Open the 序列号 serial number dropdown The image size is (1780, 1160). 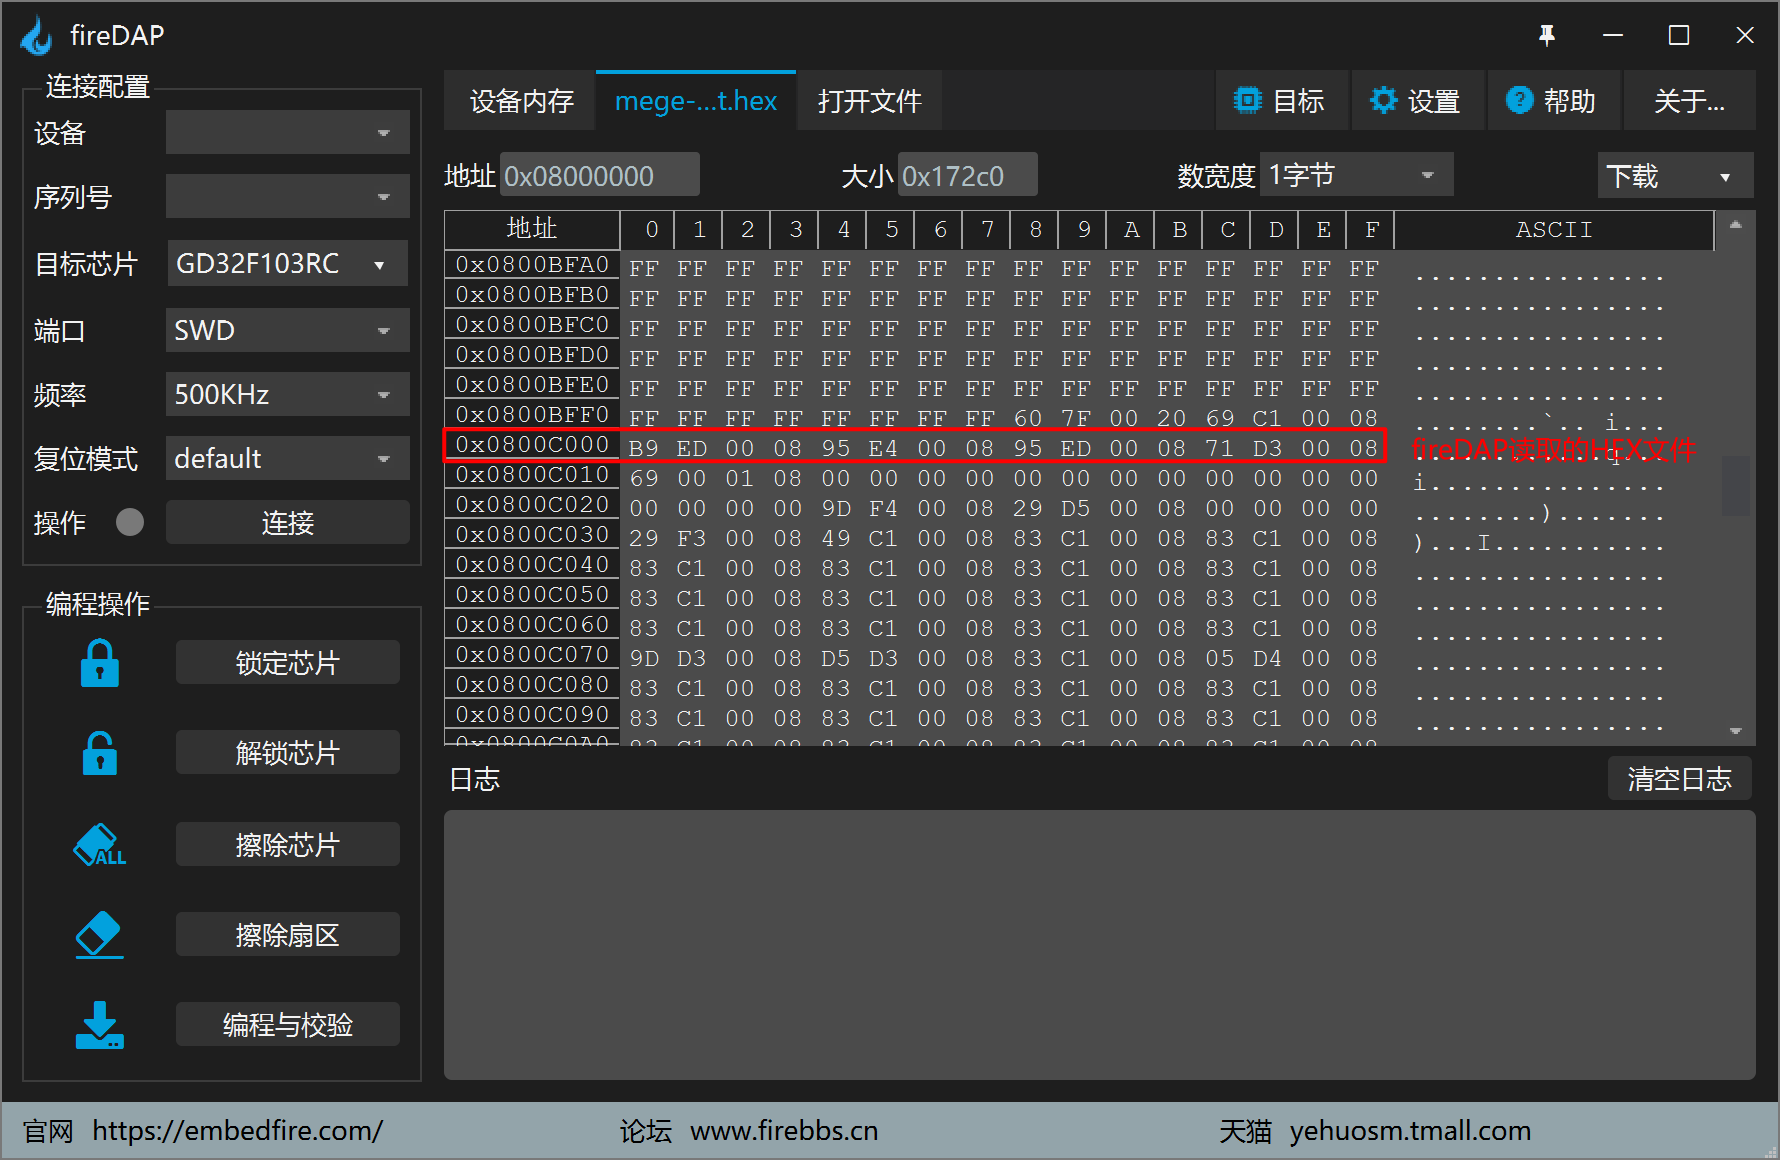288,196
